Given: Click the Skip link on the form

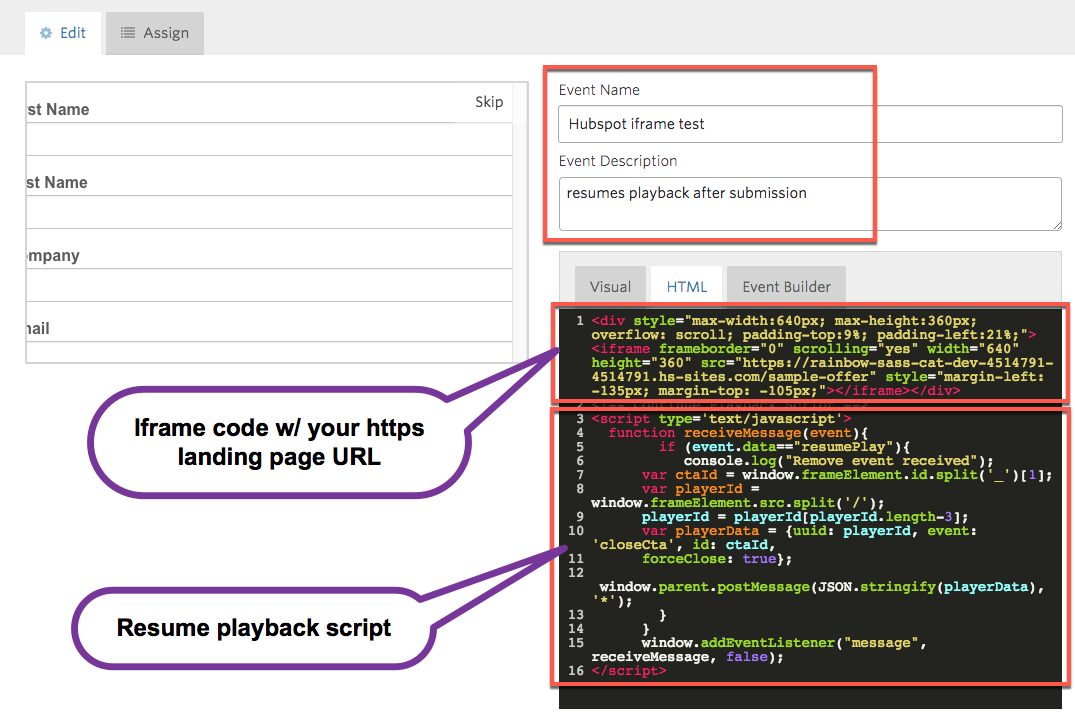Looking at the screenshot, I should tap(489, 101).
